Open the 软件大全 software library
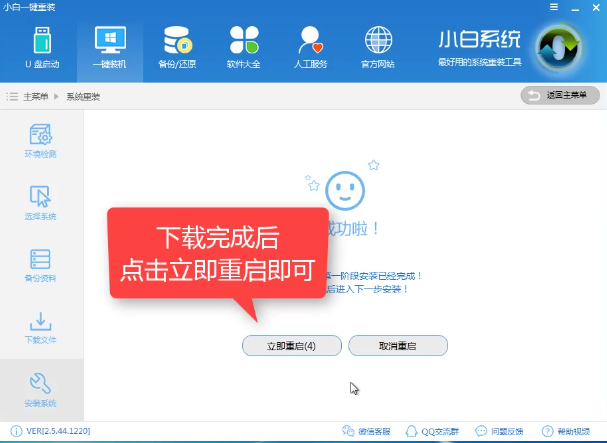 click(244, 48)
